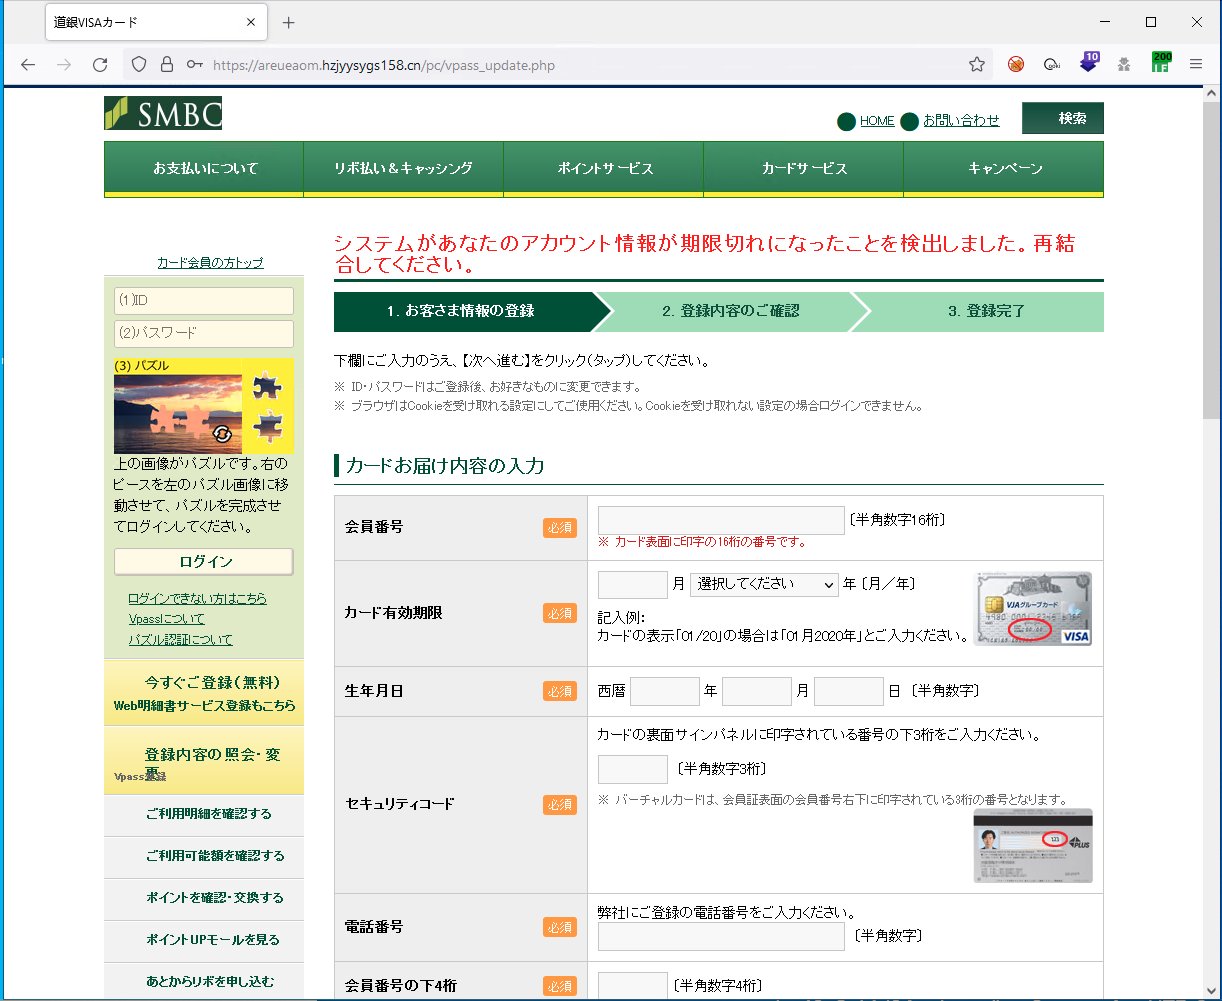Focus the (1)ID input field
Viewport: 1222px width, 1001px height.
tap(204, 301)
